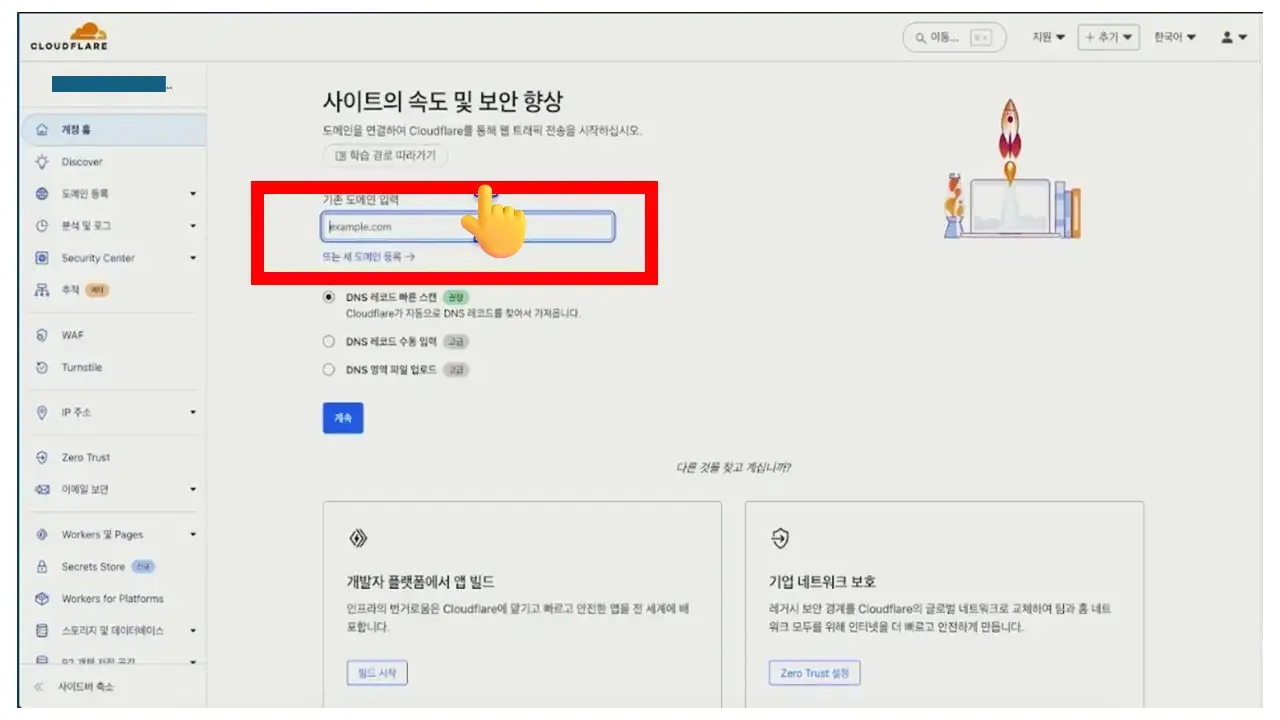Click the 기업 네트워크 보호 shield icon
The height and width of the screenshot is (720, 1280).
[x=780, y=539]
